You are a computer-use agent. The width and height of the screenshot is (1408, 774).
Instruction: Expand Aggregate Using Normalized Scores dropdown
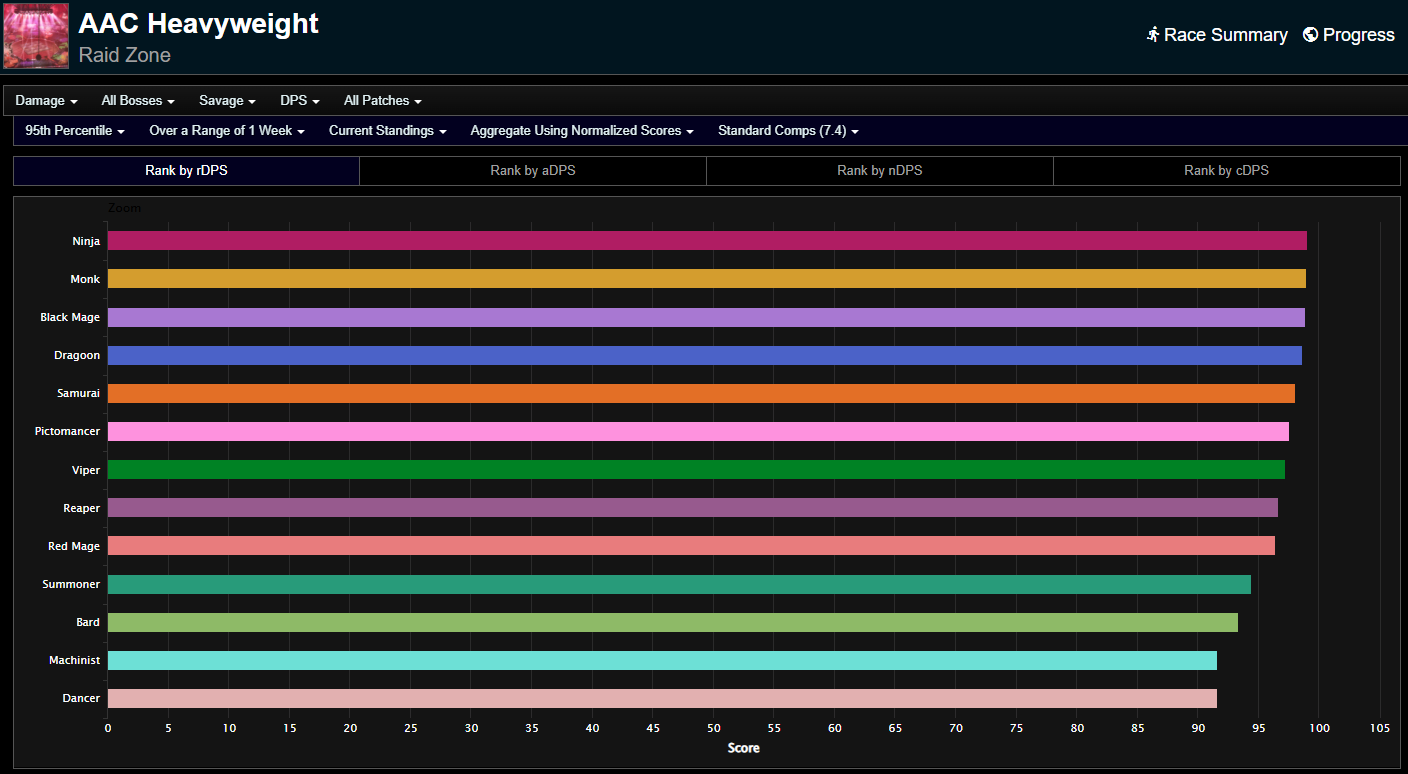[582, 131]
